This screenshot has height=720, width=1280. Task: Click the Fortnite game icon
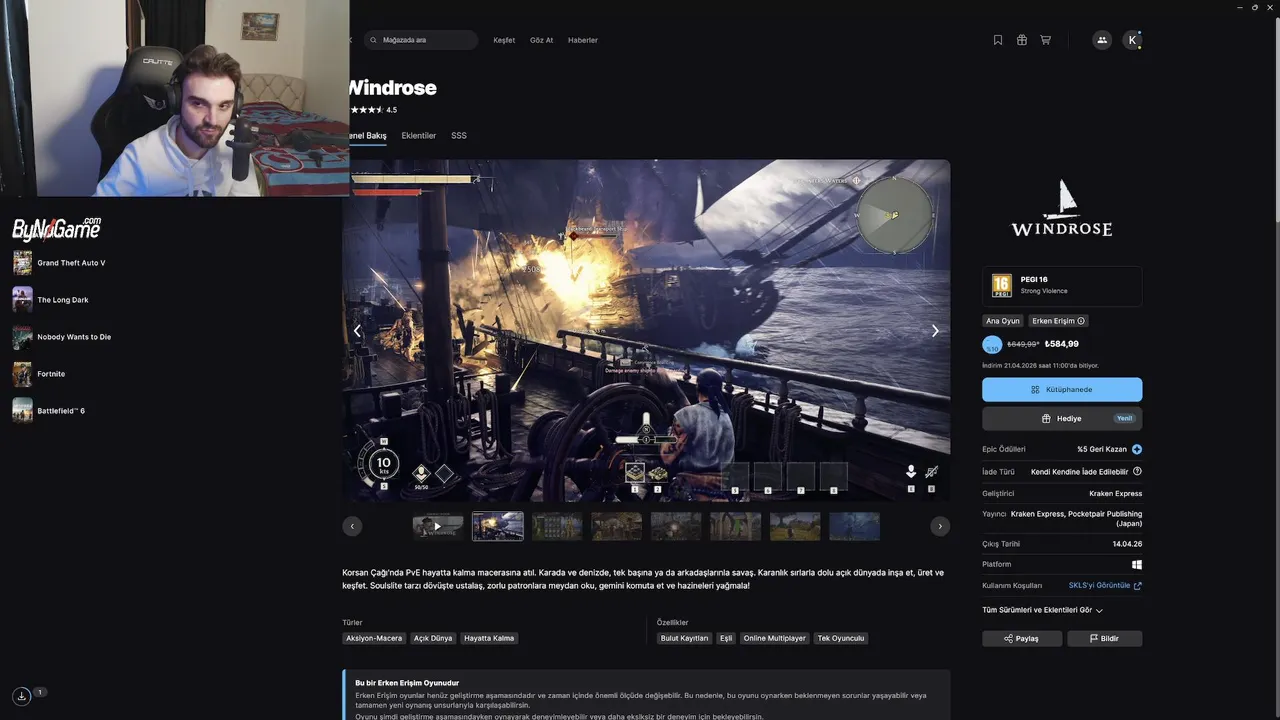coord(22,374)
